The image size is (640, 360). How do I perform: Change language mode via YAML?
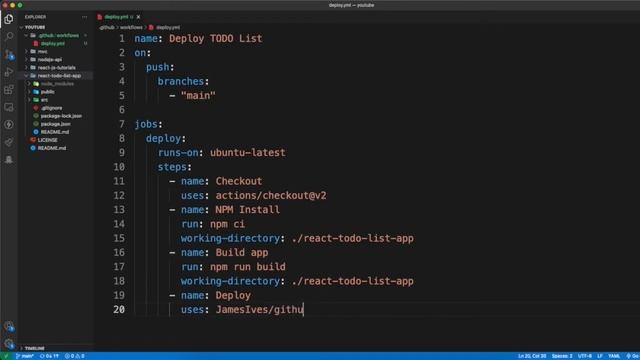[x=614, y=356]
